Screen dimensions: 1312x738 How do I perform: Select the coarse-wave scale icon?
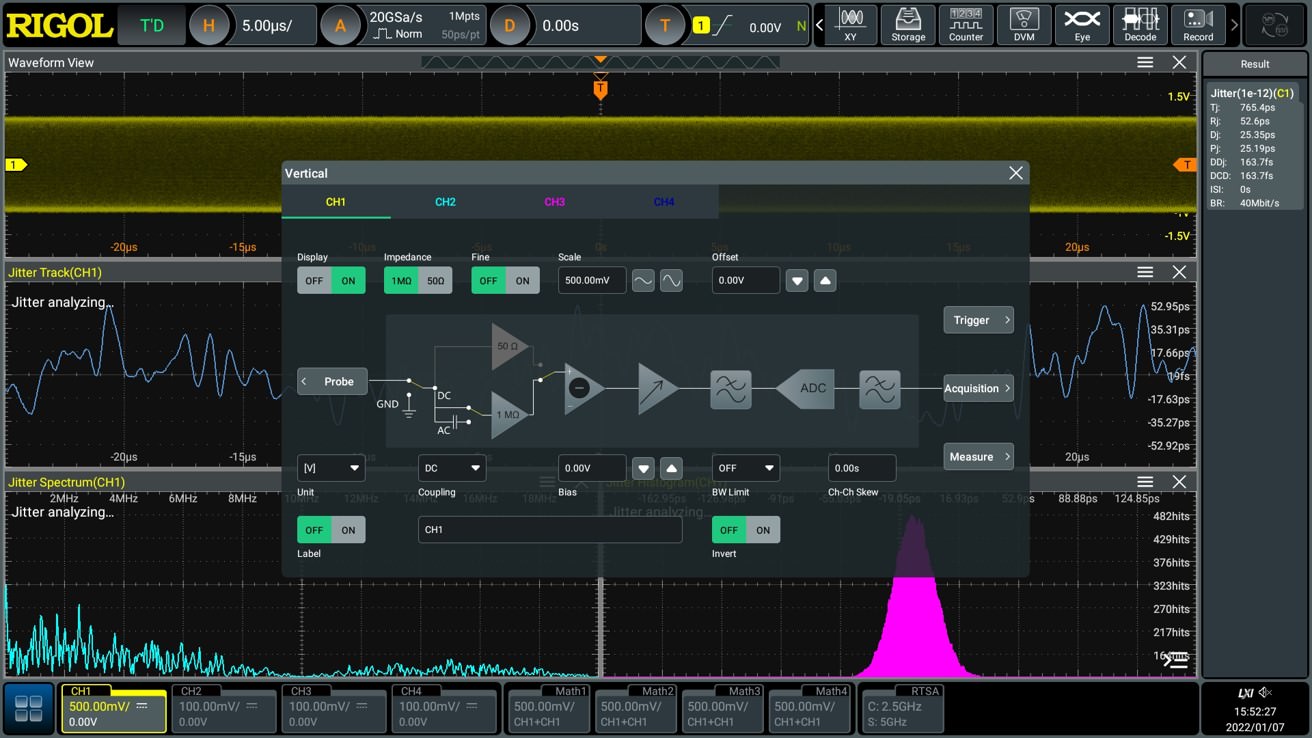pyautogui.click(x=643, y=281)
